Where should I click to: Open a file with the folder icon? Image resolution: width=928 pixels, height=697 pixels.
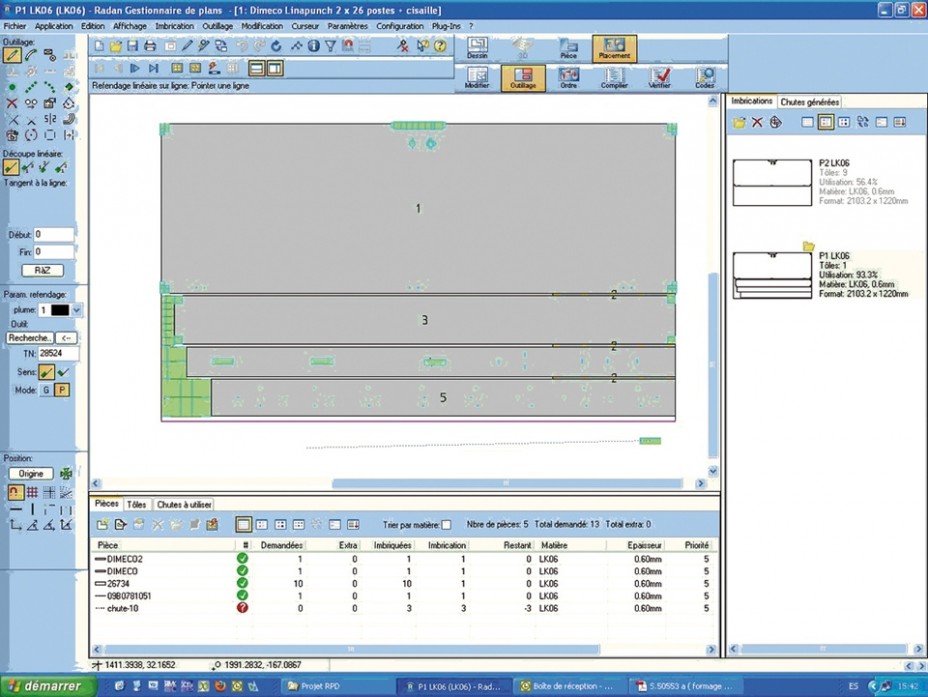click(x=115, y=46)
